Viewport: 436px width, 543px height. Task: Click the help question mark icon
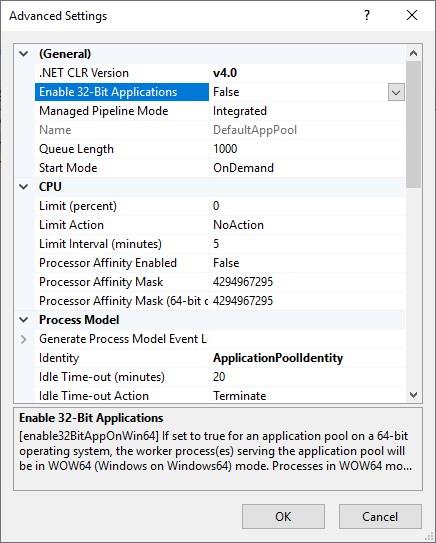pos(367,15)
